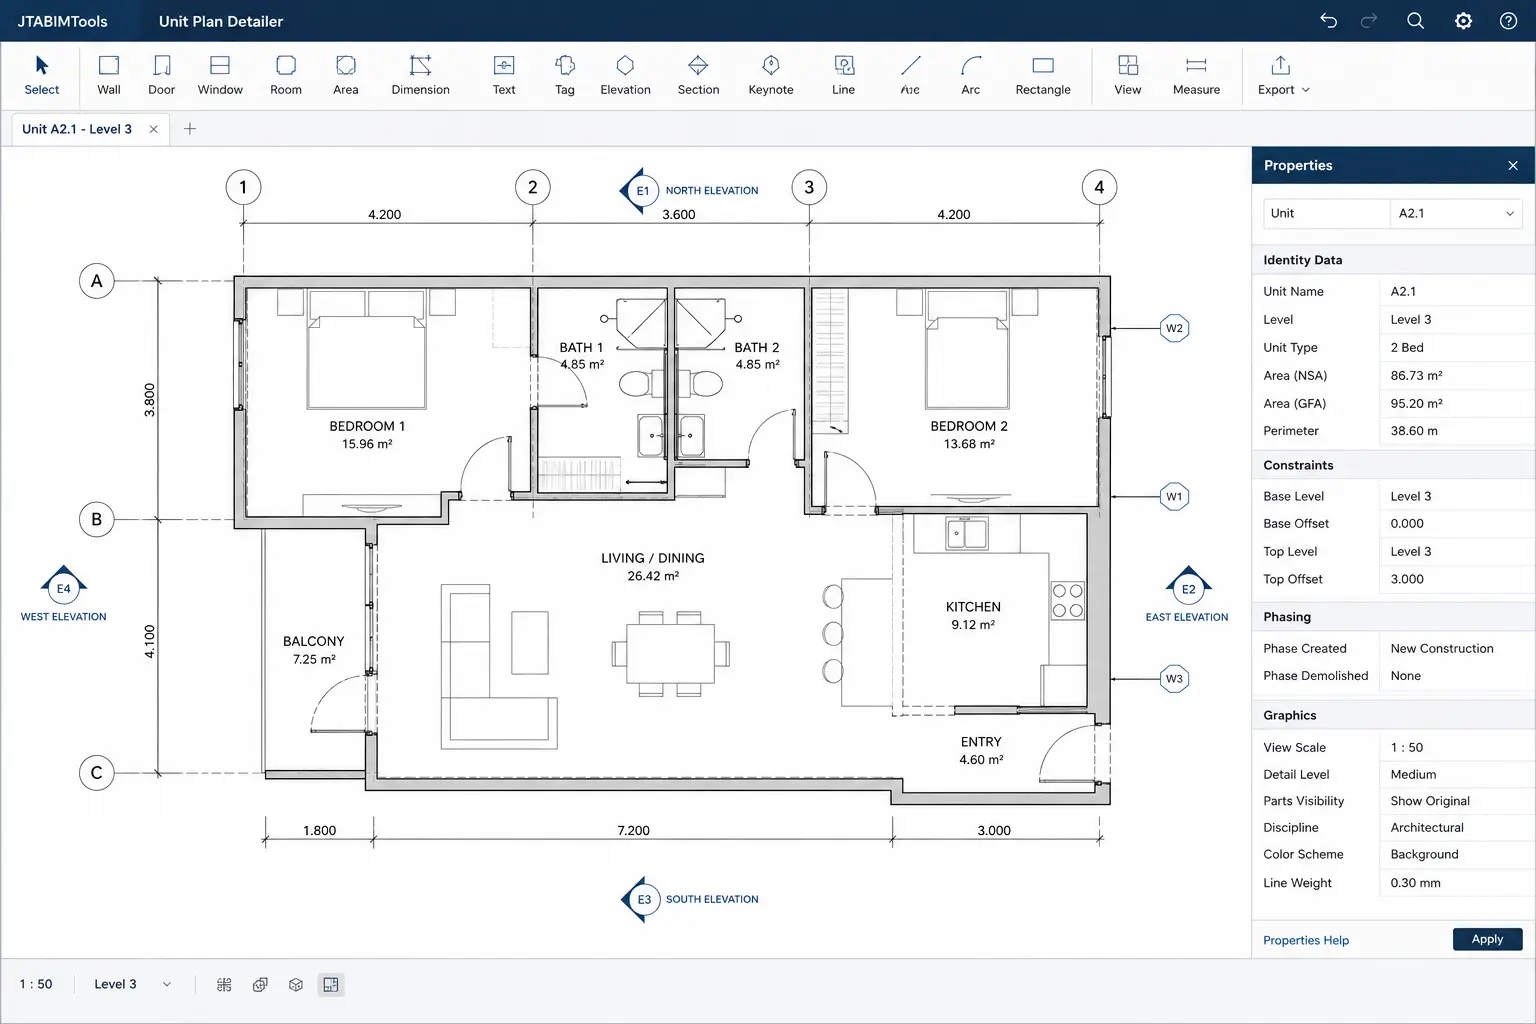Edit the Top Offset value 3.000
This screenshot has width=1536, height=1024.
(x=1454, y=579)
